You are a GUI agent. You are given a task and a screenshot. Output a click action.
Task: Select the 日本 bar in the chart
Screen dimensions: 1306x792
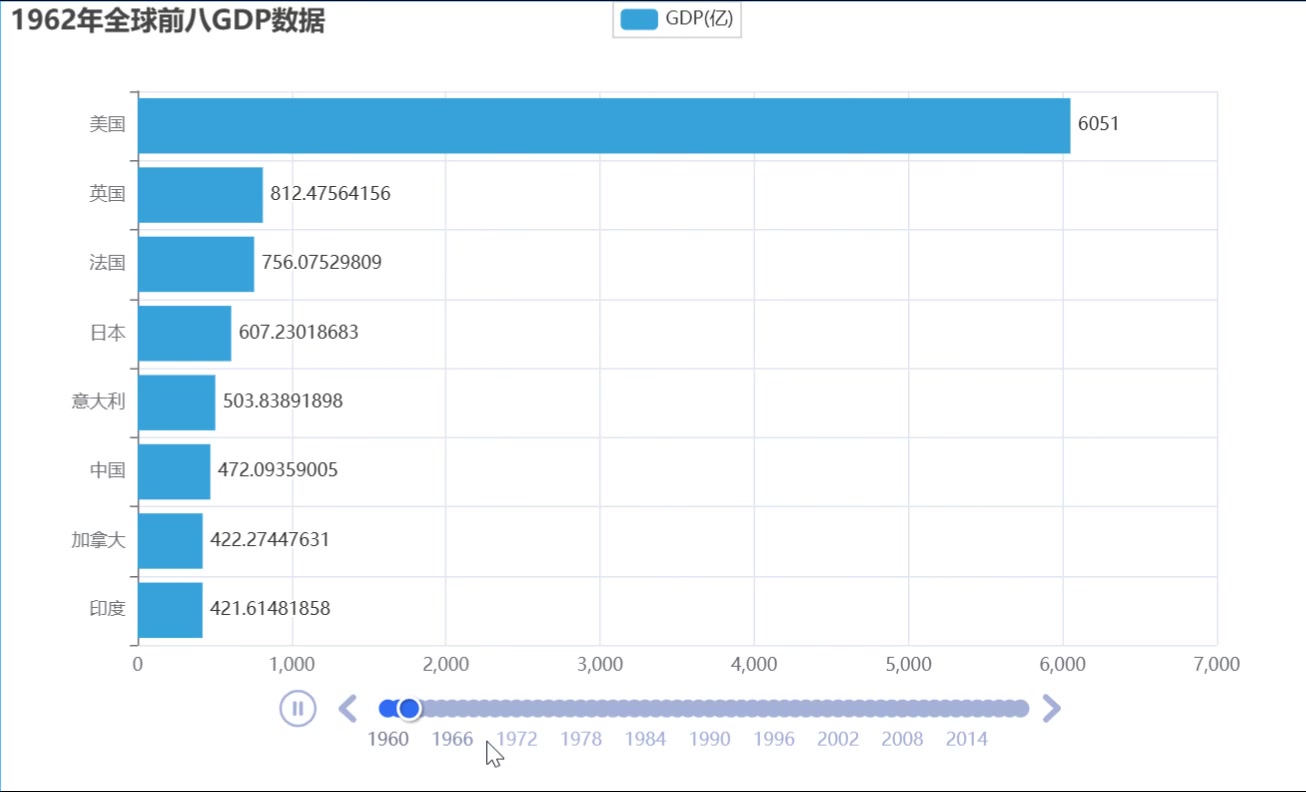184,333
